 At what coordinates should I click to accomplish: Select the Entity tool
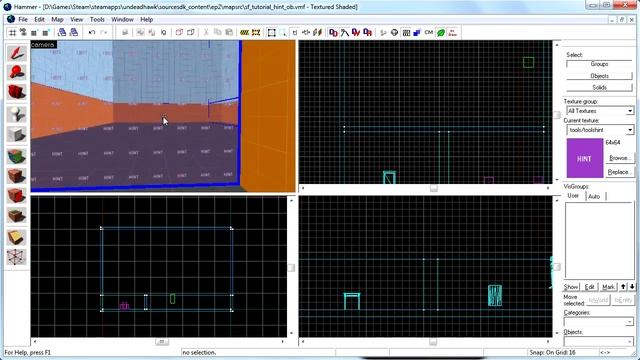[x=16, y=114]
